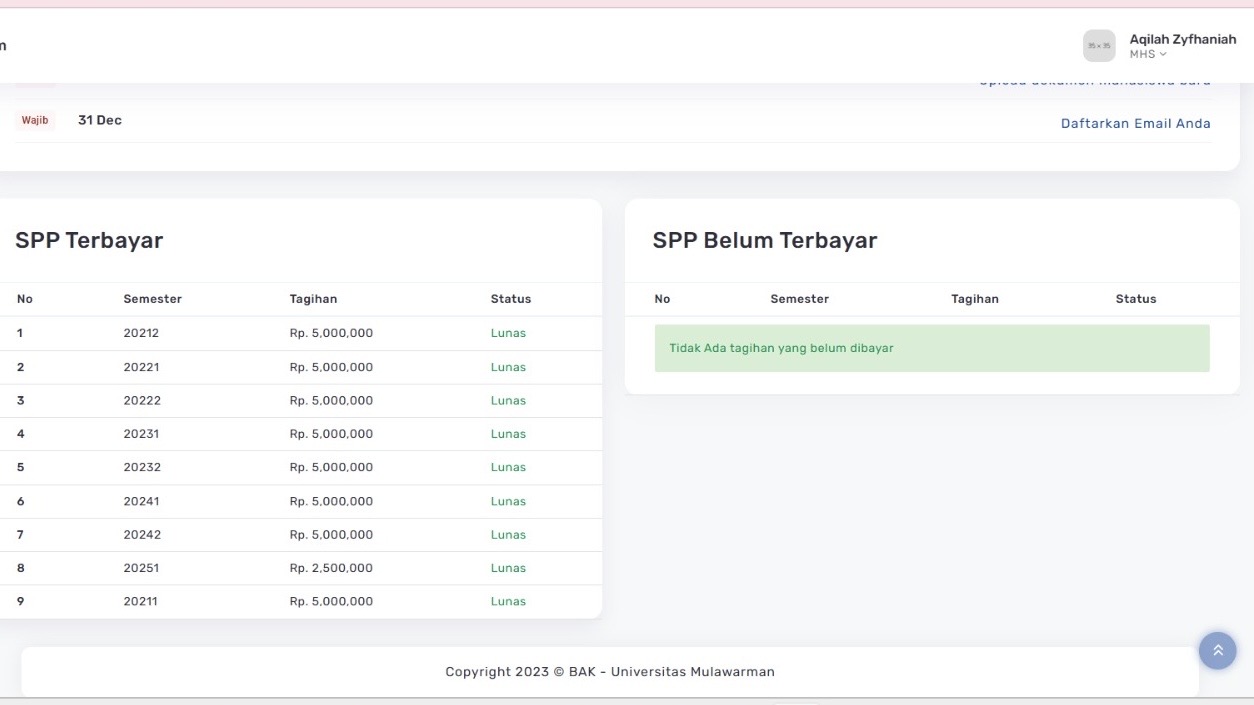Click the Status header in SPP Belum Terbayar
This screenshot has height=705, width=1254.
1135,299
